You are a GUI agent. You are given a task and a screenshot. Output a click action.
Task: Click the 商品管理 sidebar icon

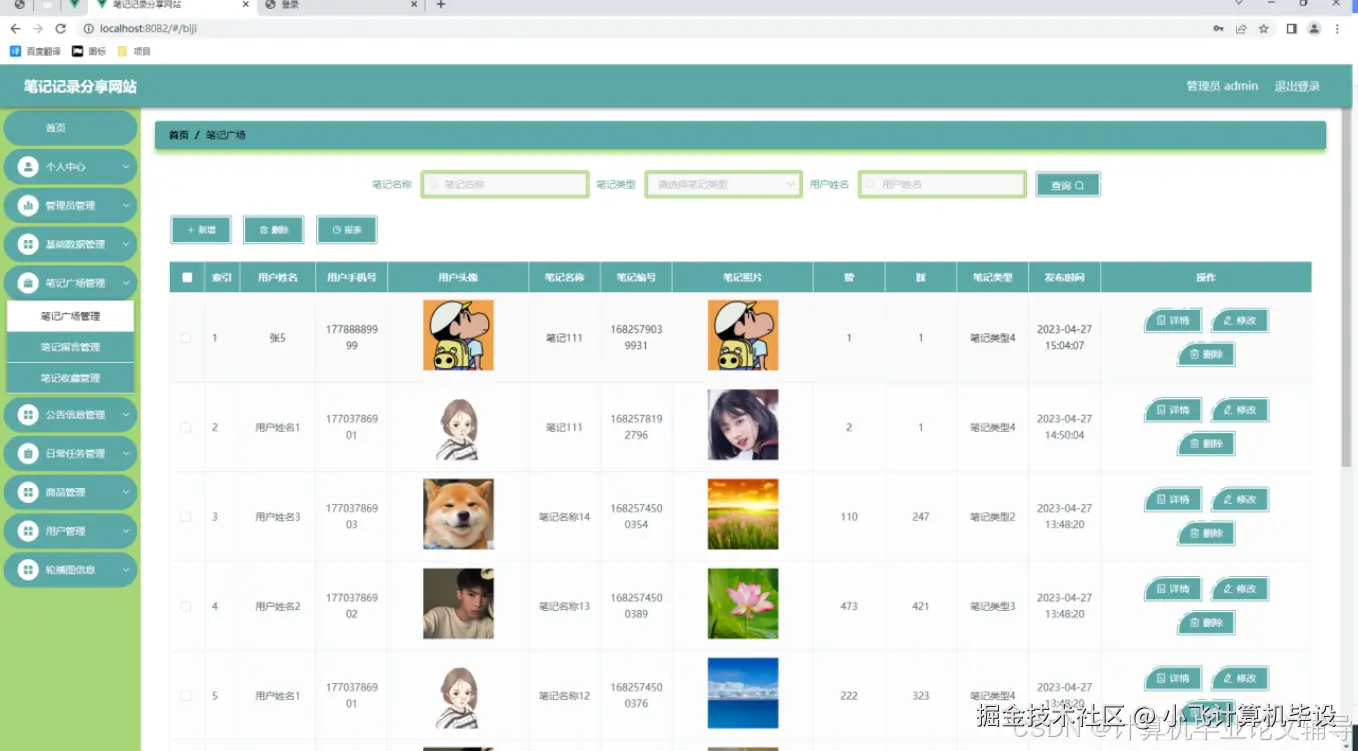coord(28,493)
